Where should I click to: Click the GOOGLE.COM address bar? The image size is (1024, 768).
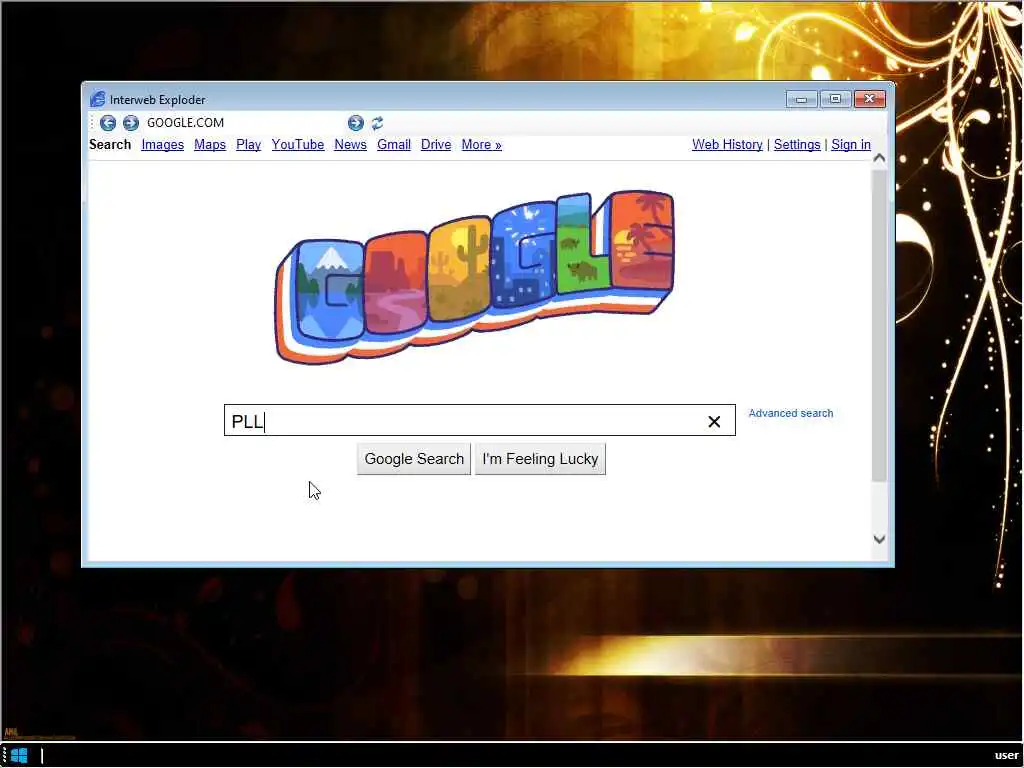point(242,123)
